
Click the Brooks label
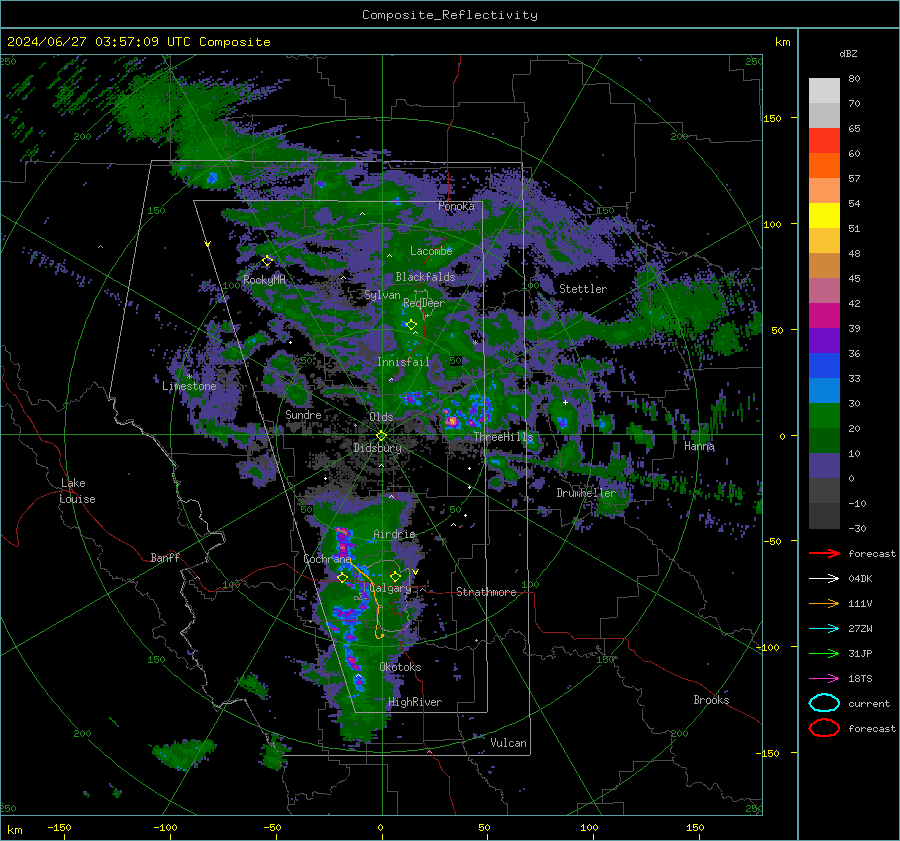(711, 700)
